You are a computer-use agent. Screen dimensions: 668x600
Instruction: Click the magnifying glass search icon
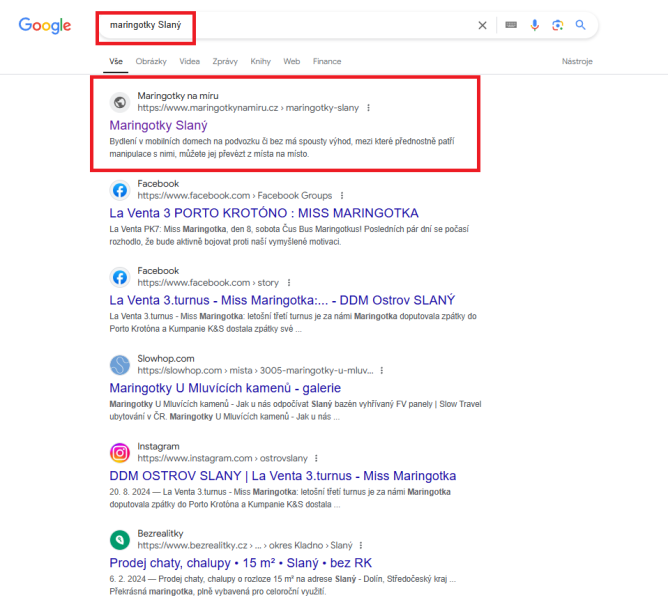(x=580, y=25)
